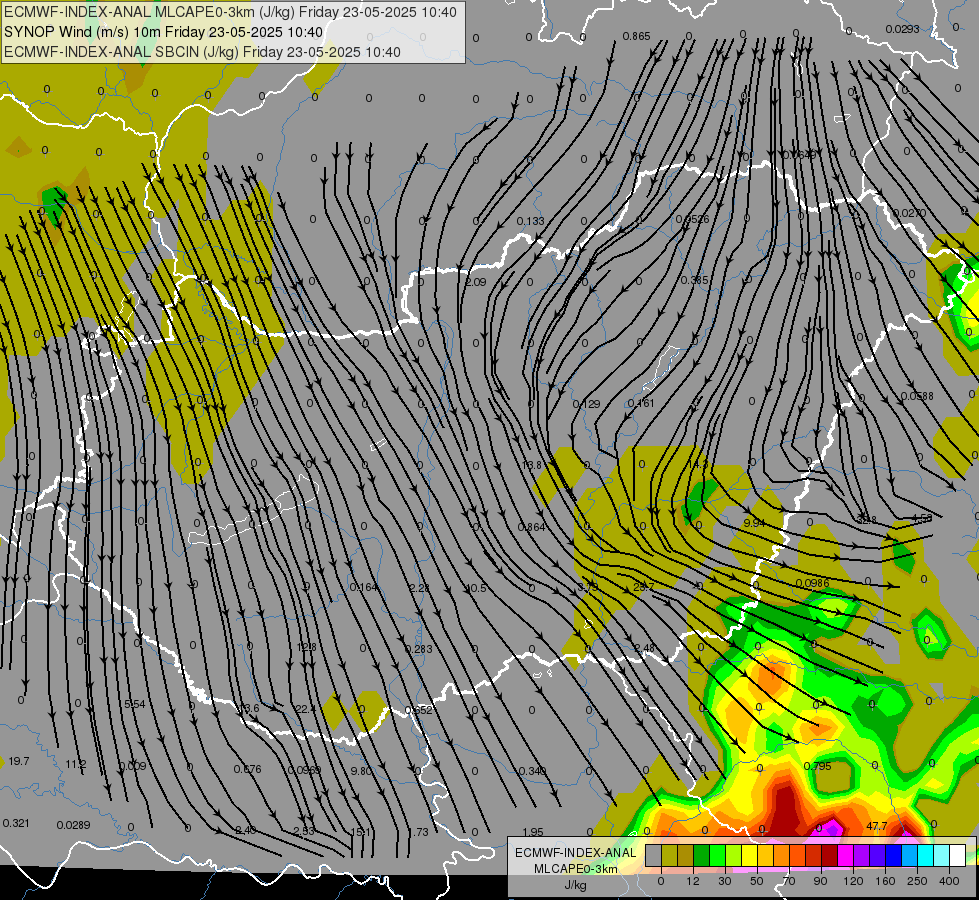Click the legend tick value 30
Viewport: 979px width, 900px height.
pos(725,881)
